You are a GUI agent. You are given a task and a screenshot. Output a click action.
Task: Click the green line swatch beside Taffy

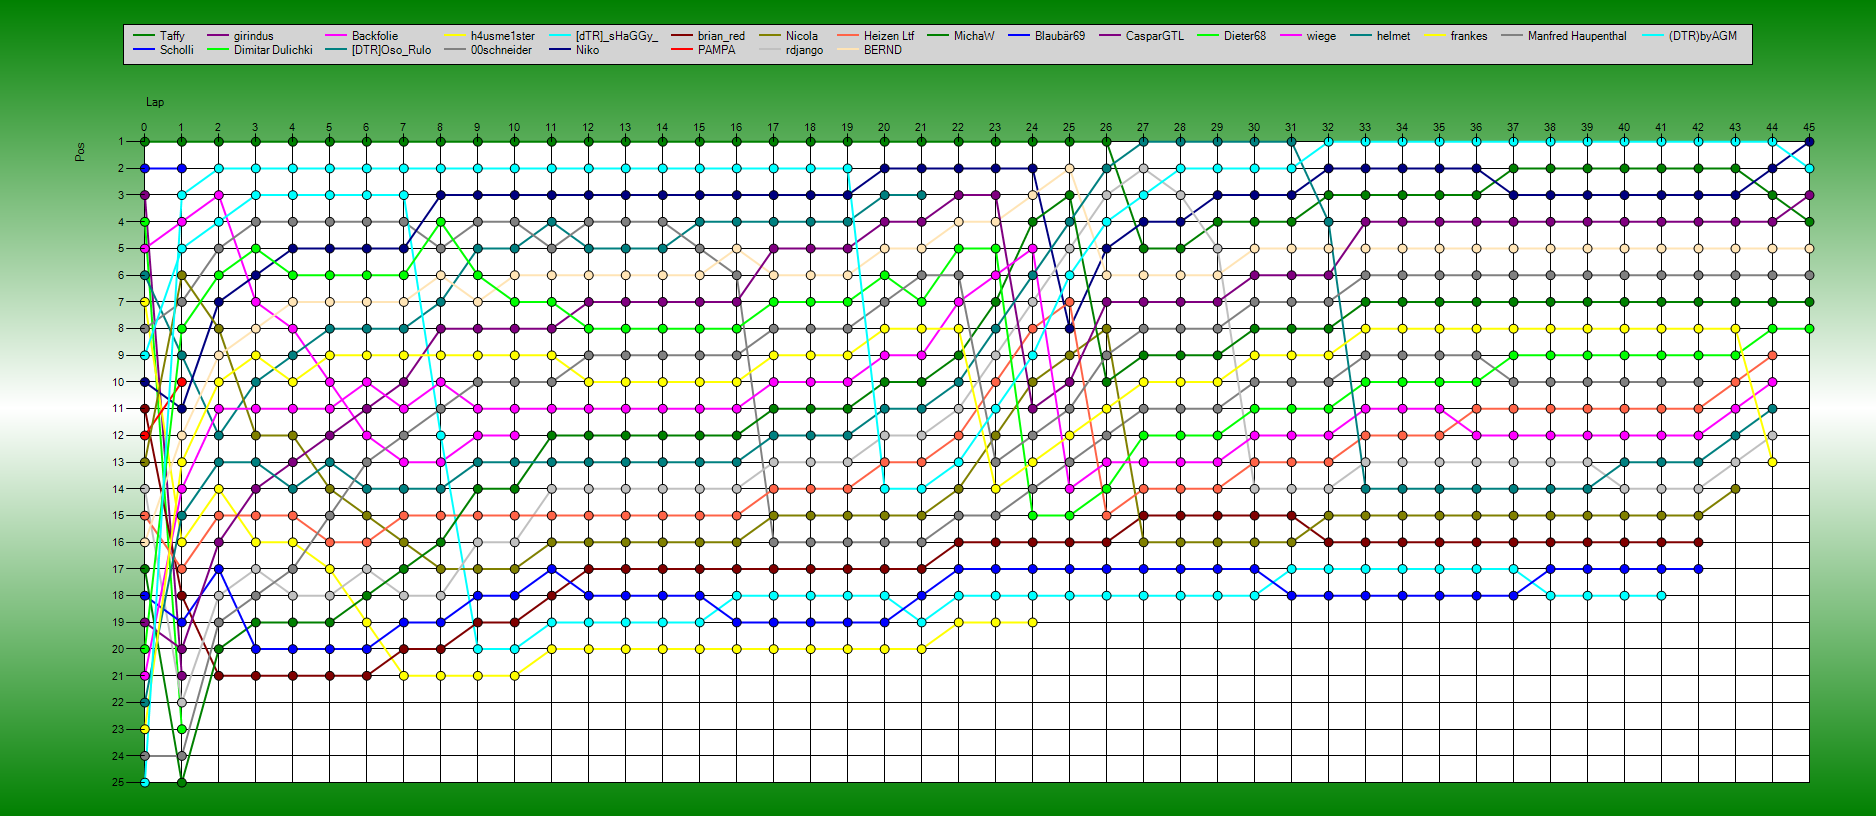(x=144, y=36)
